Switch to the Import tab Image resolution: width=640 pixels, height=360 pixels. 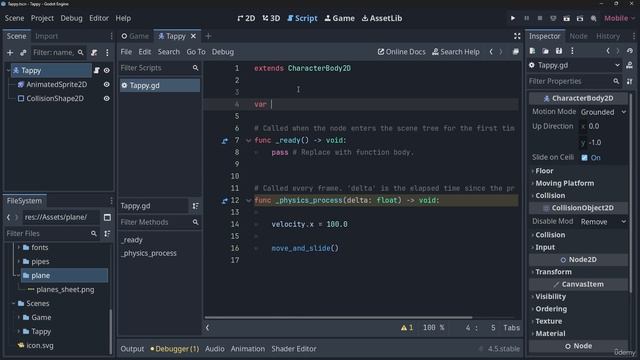pos(47,36)
